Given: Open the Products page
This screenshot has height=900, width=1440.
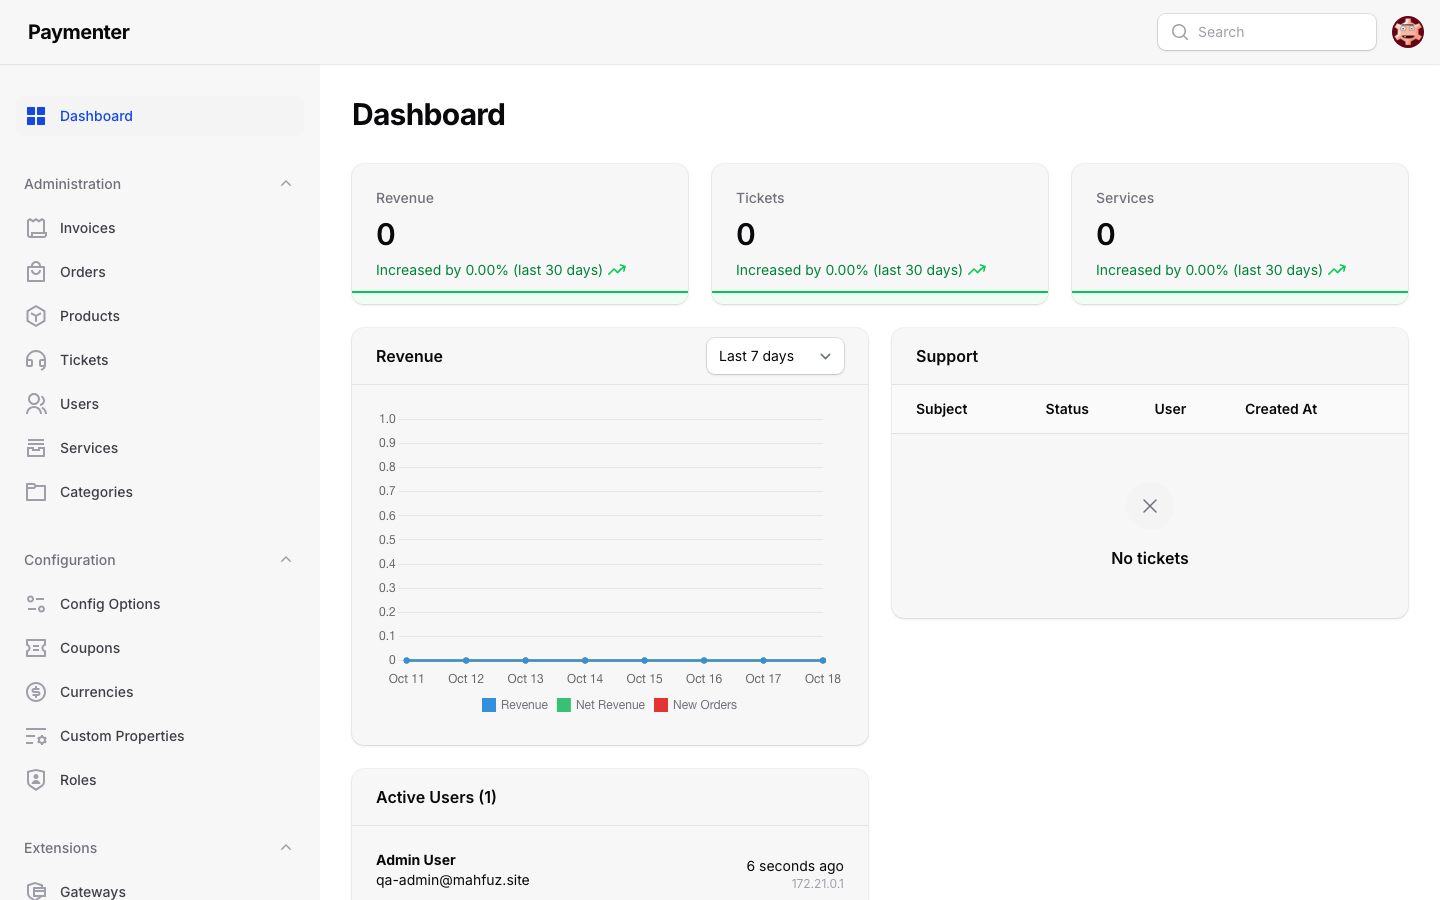Looking at the screenshot, I should point(160,316).
